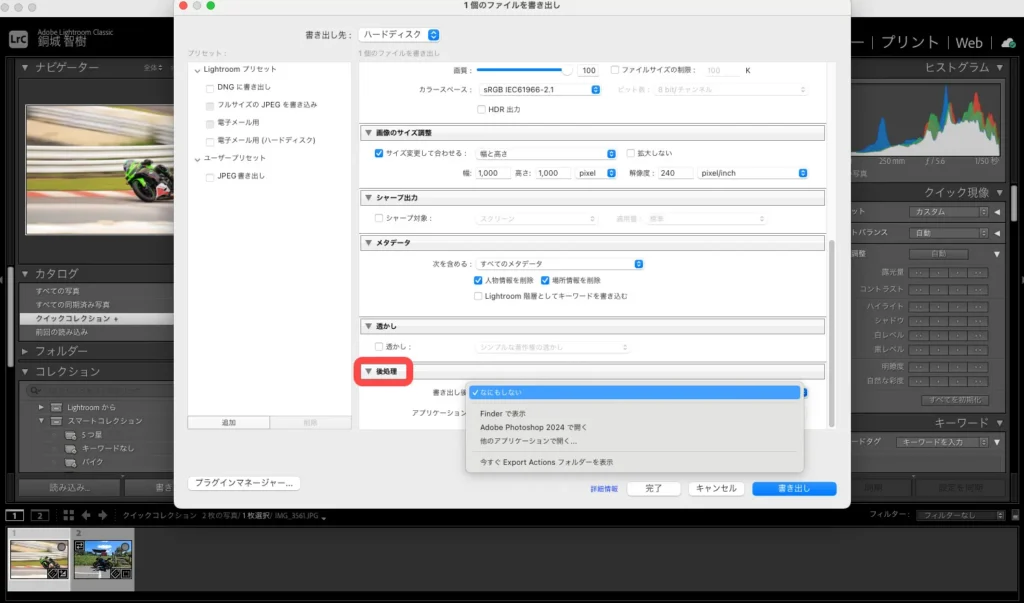
Task: Click the filmstrip back arrow icon
Action: pyautogui.click(x=85, y=515)
